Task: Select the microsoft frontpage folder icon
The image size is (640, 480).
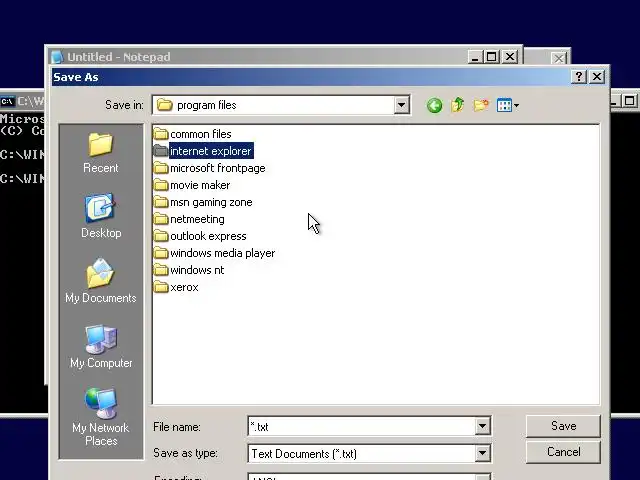Action: [x=161, y=168]
